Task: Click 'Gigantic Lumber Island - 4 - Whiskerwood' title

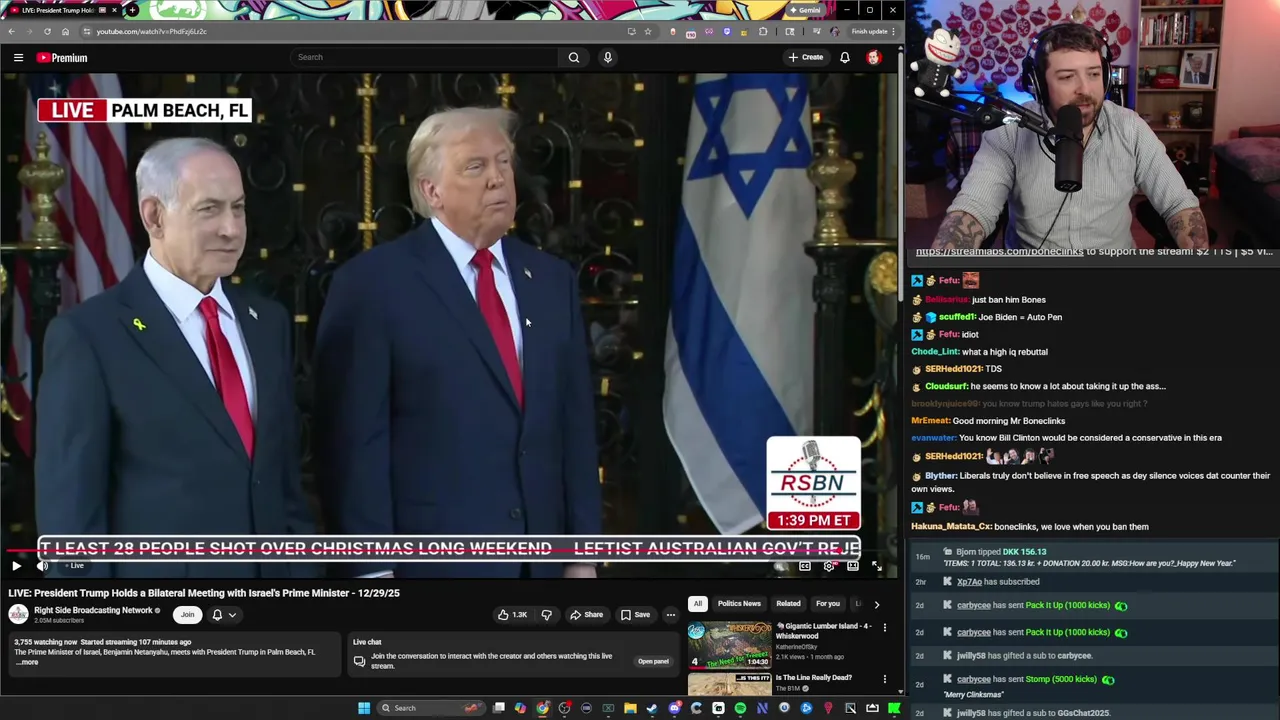Action: point(824,631)
